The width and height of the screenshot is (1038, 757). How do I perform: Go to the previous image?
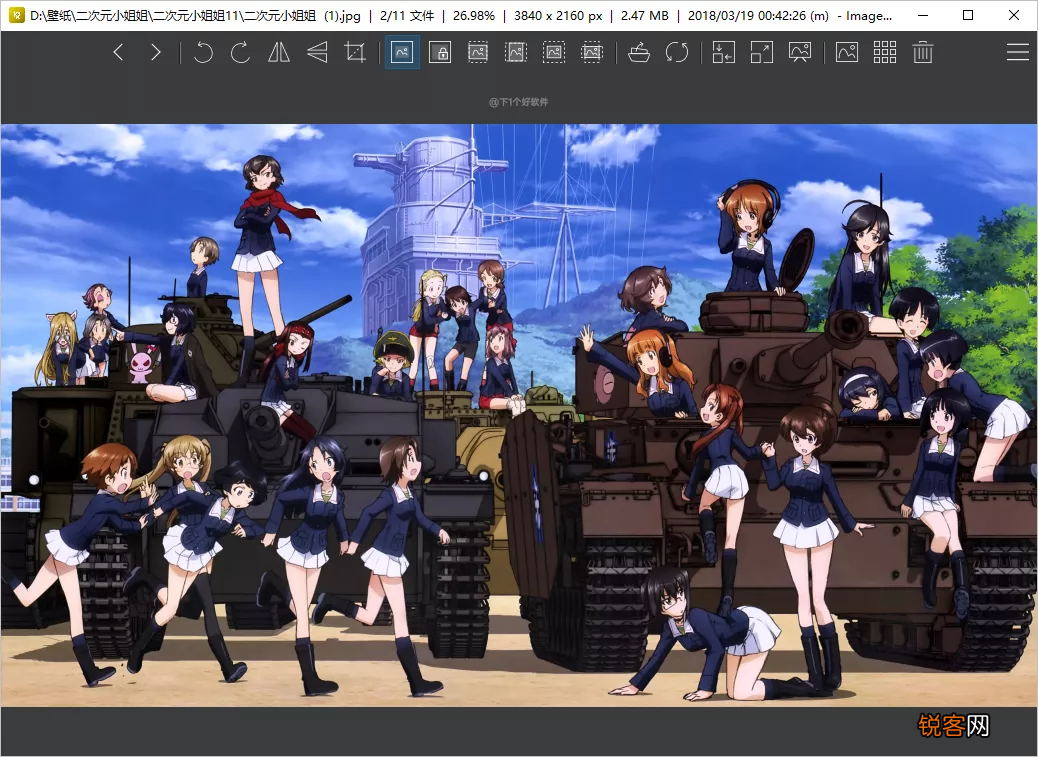(x=118, y=52)
